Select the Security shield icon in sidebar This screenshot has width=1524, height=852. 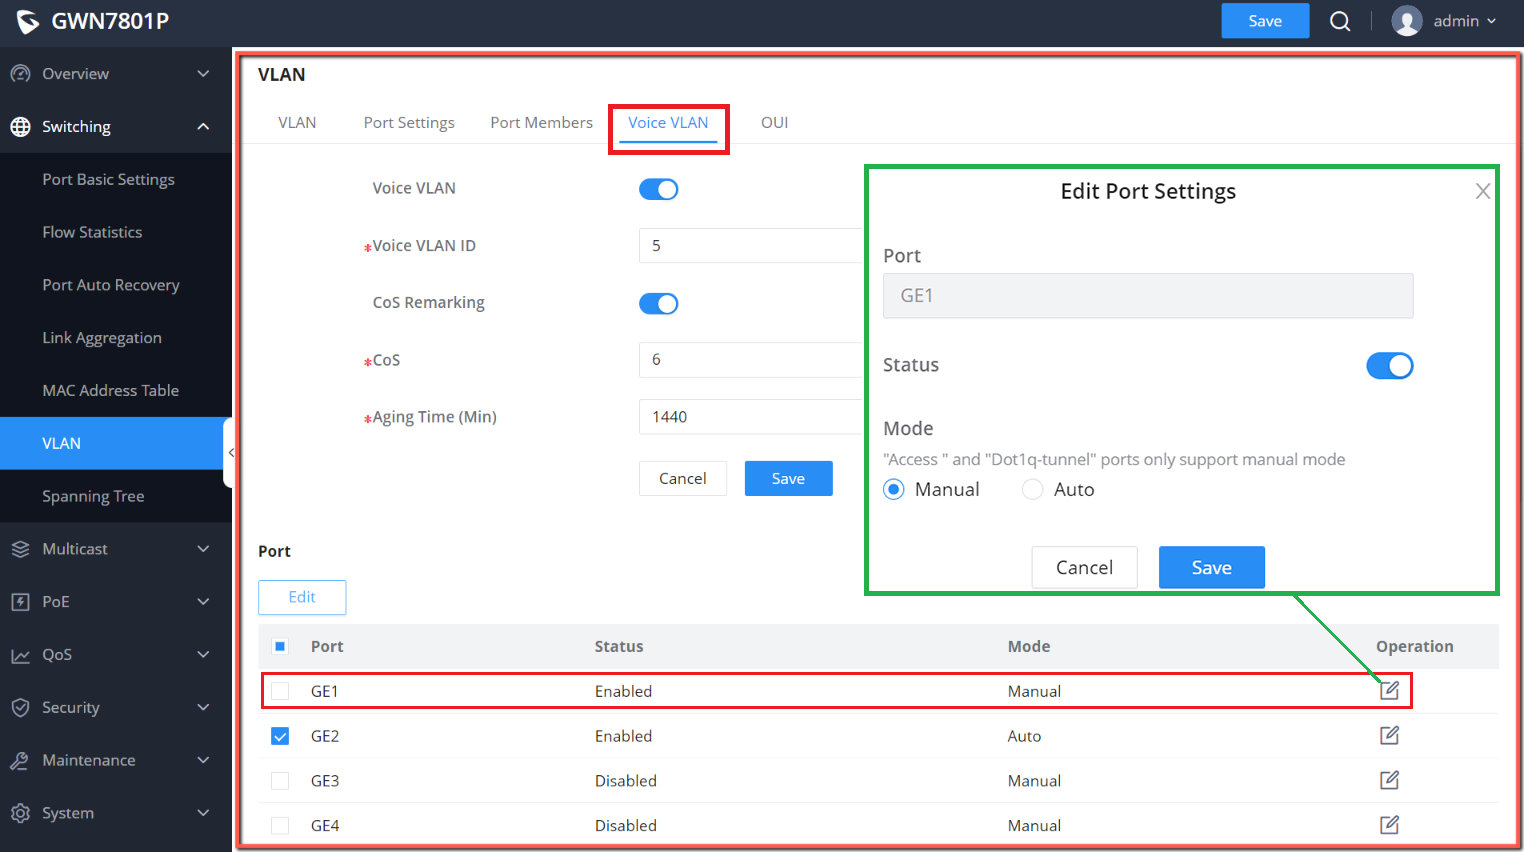point(19,707)
